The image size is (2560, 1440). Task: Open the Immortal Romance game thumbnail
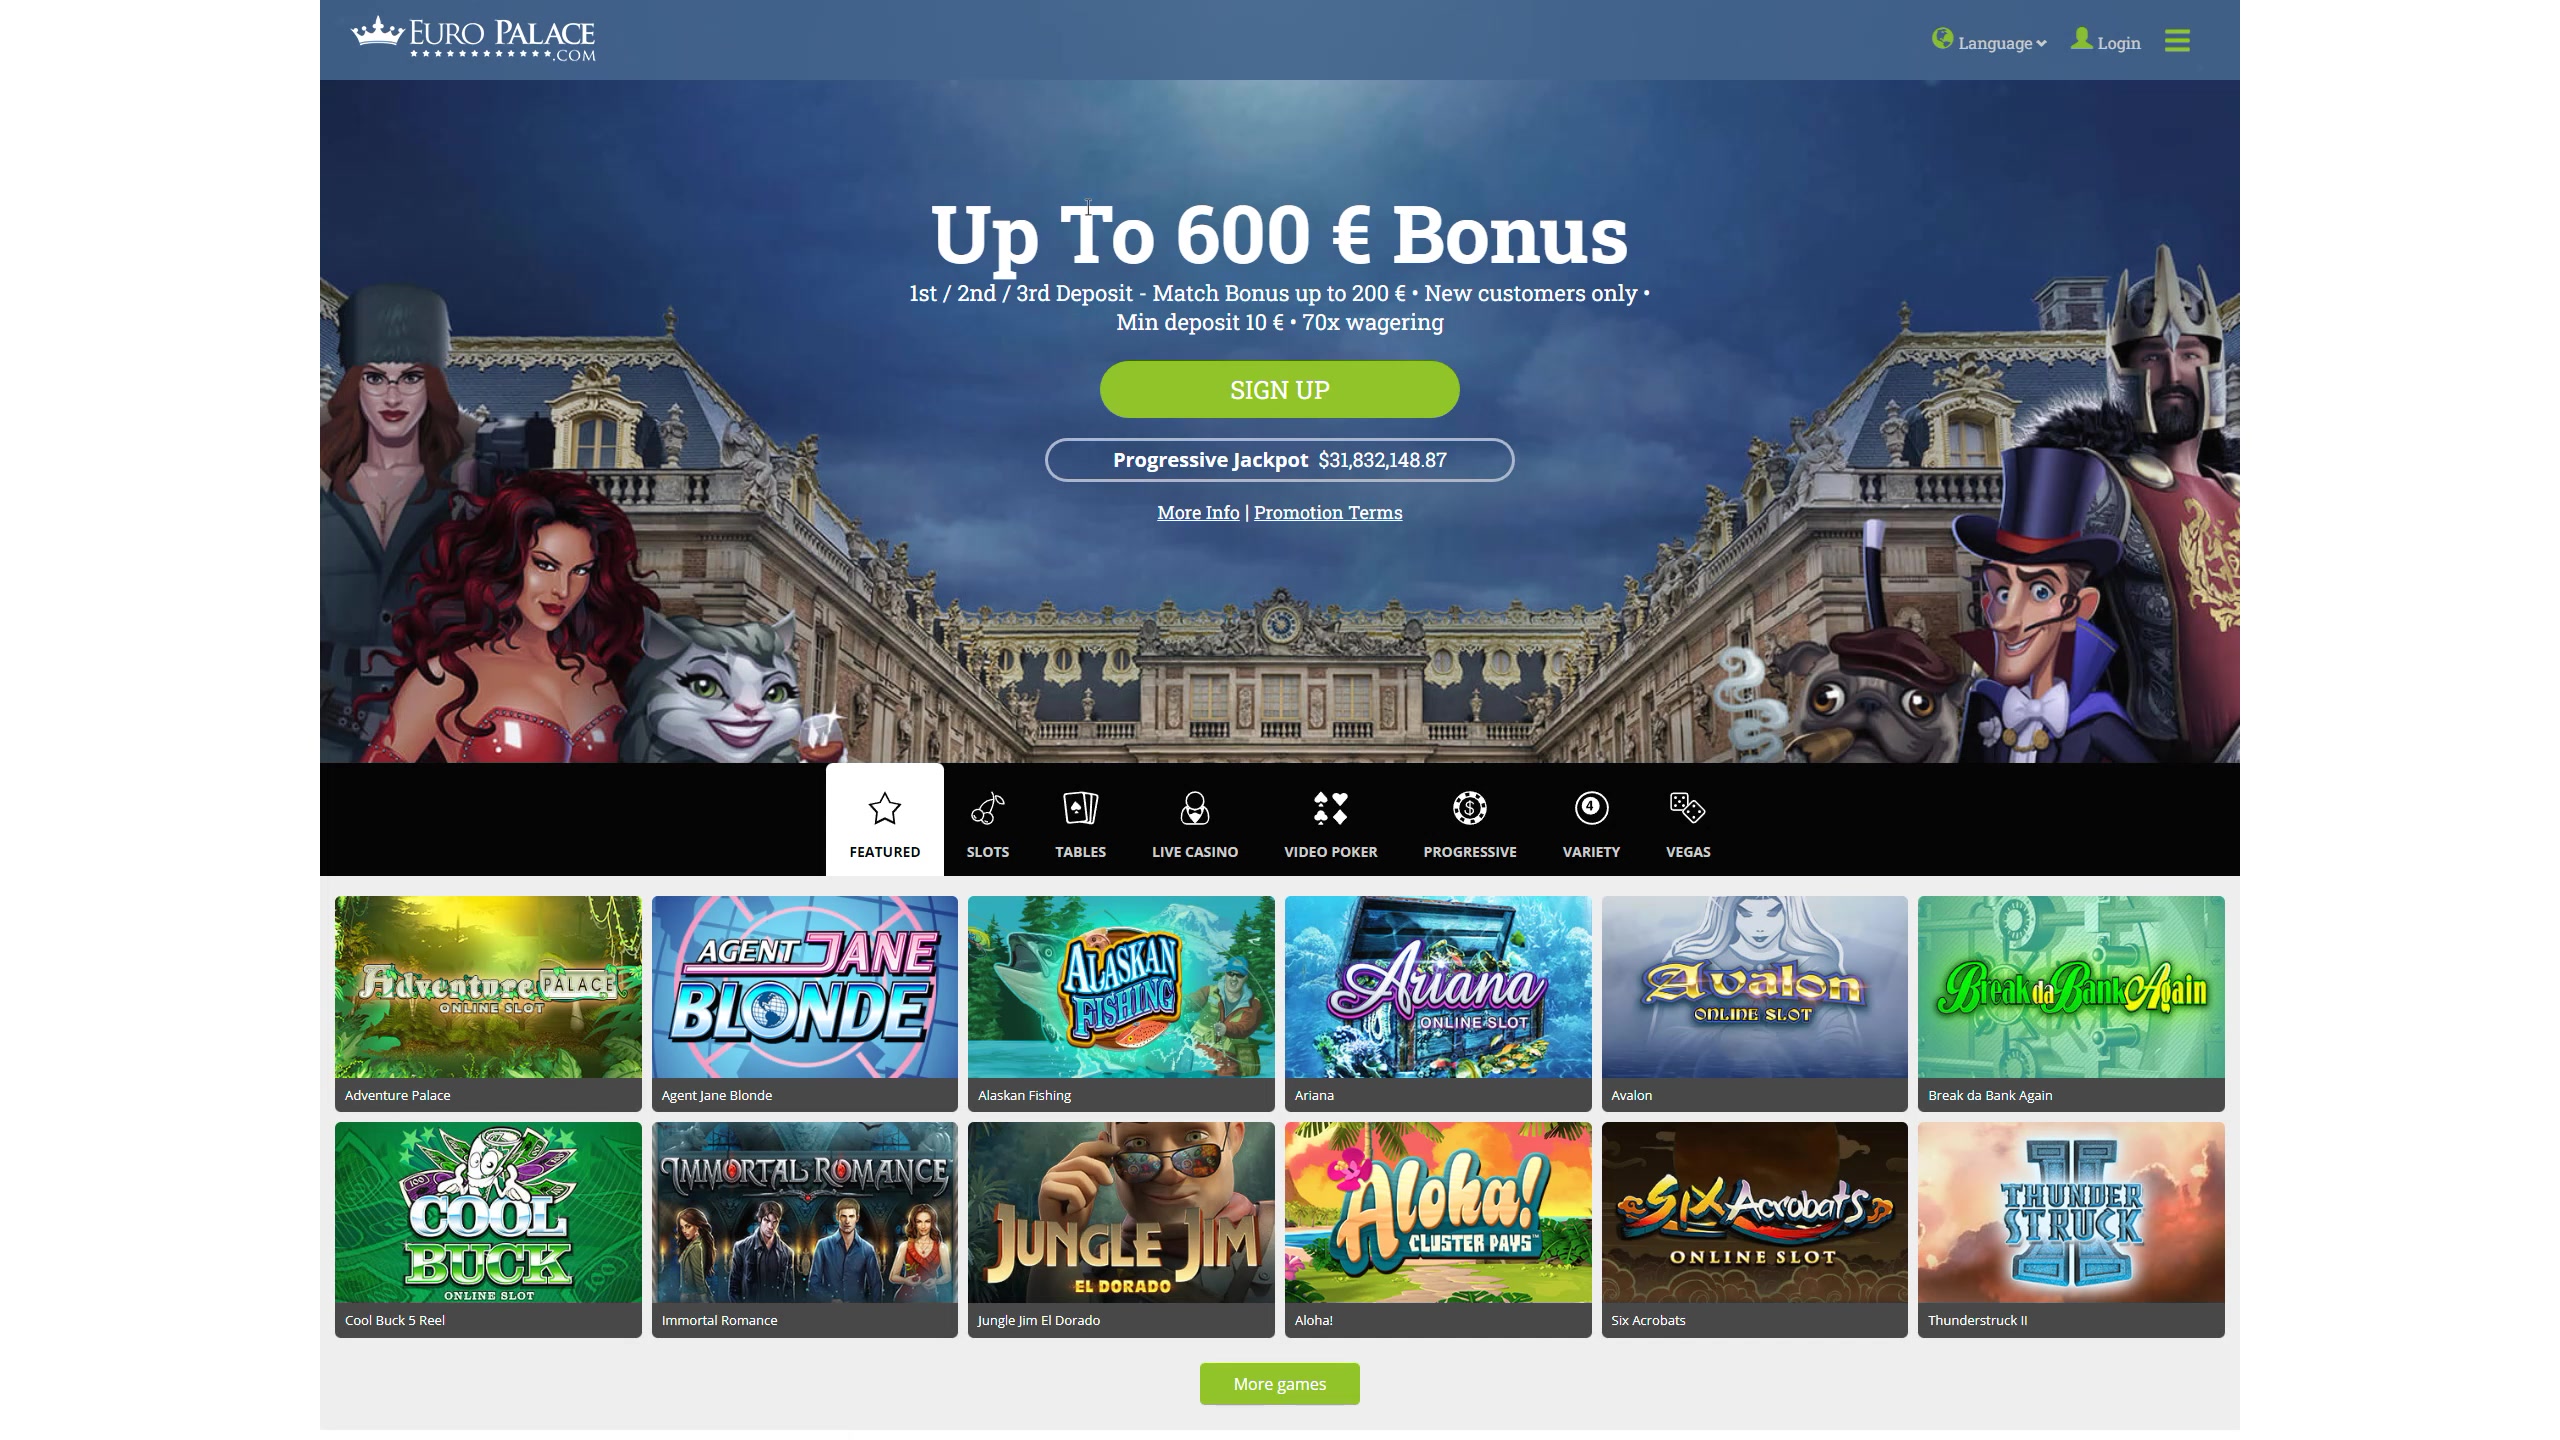tap(804, 1229)
